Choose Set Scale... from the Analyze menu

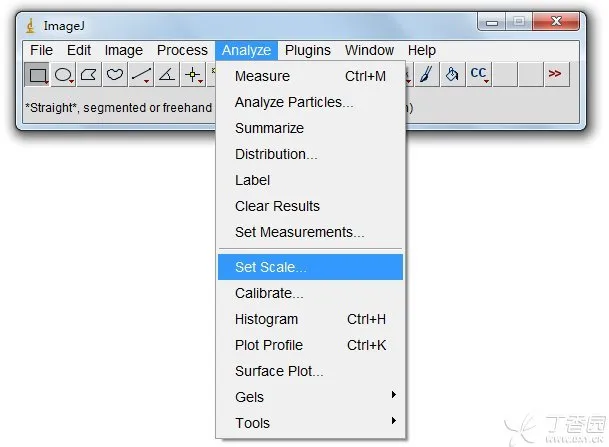tap(310, 267)
